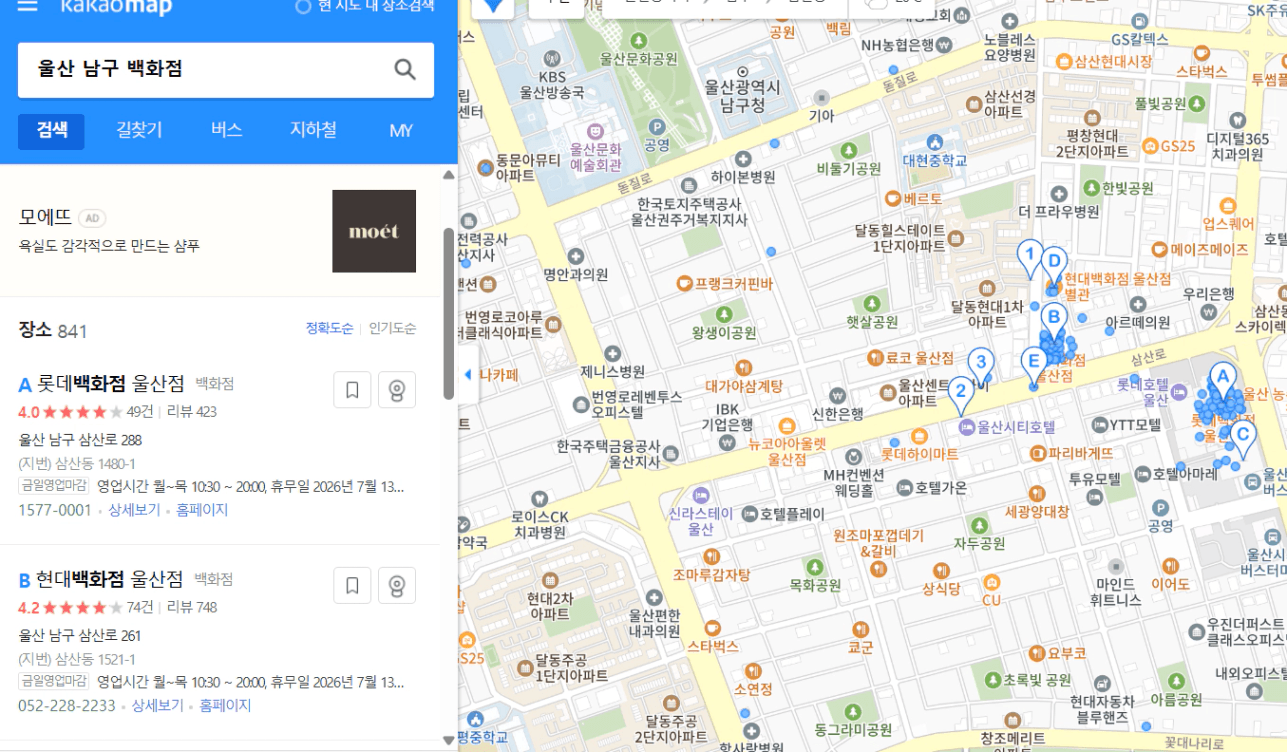Open the moét ad thumbnail
This screenshot has width=1287, height=752.
(x=374, y=231)
